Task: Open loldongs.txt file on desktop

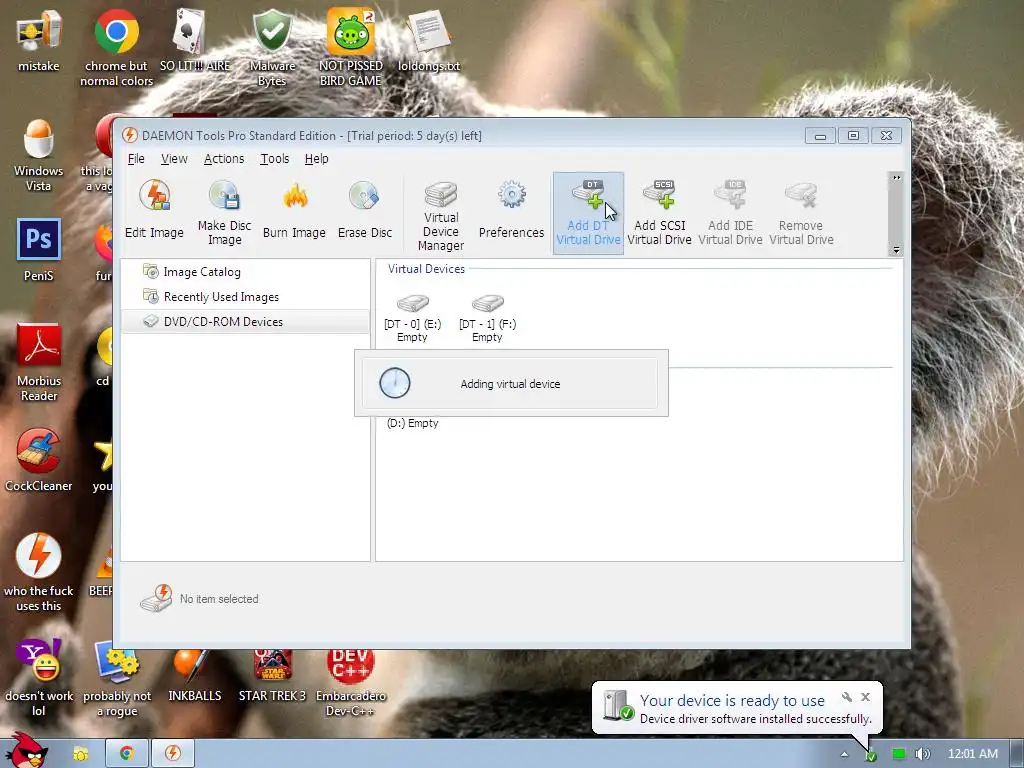Action: click(429, 40)
